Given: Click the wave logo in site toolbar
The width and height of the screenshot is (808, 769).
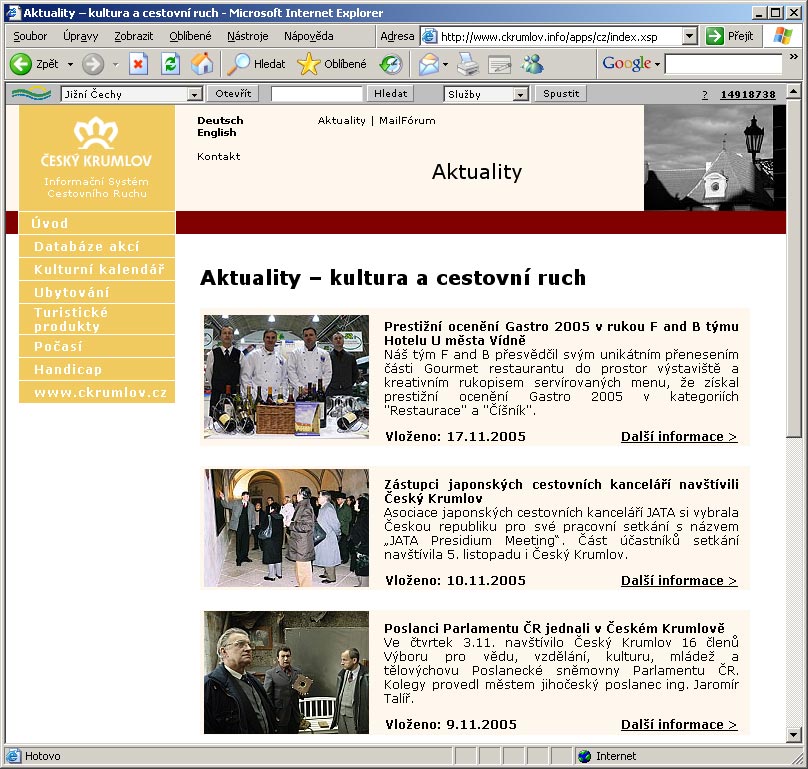Looking at the screenshot, I should click(x=31, y=93).
